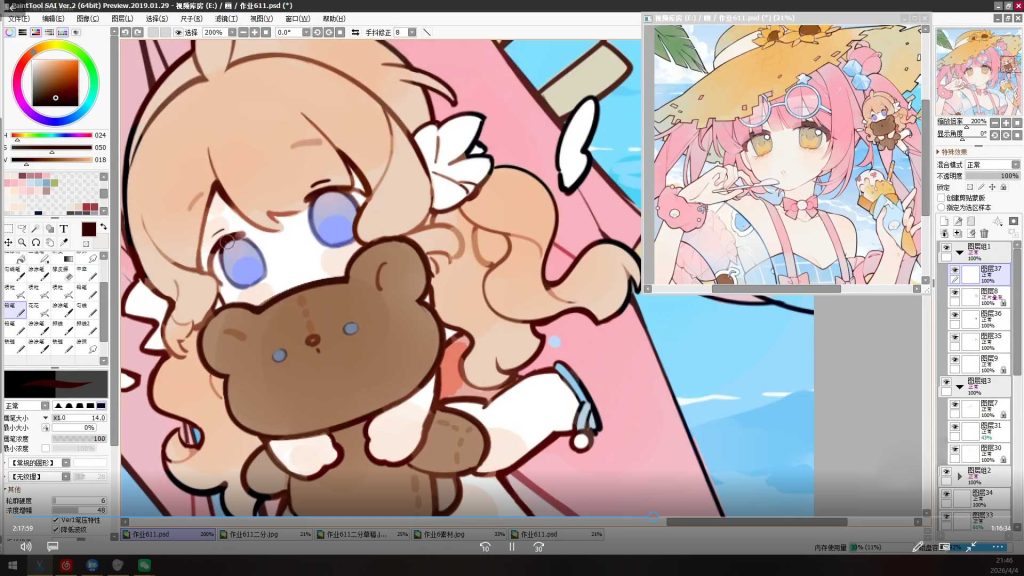Adjust the brush size slider
This screenshot has height=576, width=1024.
coord(79,417)
